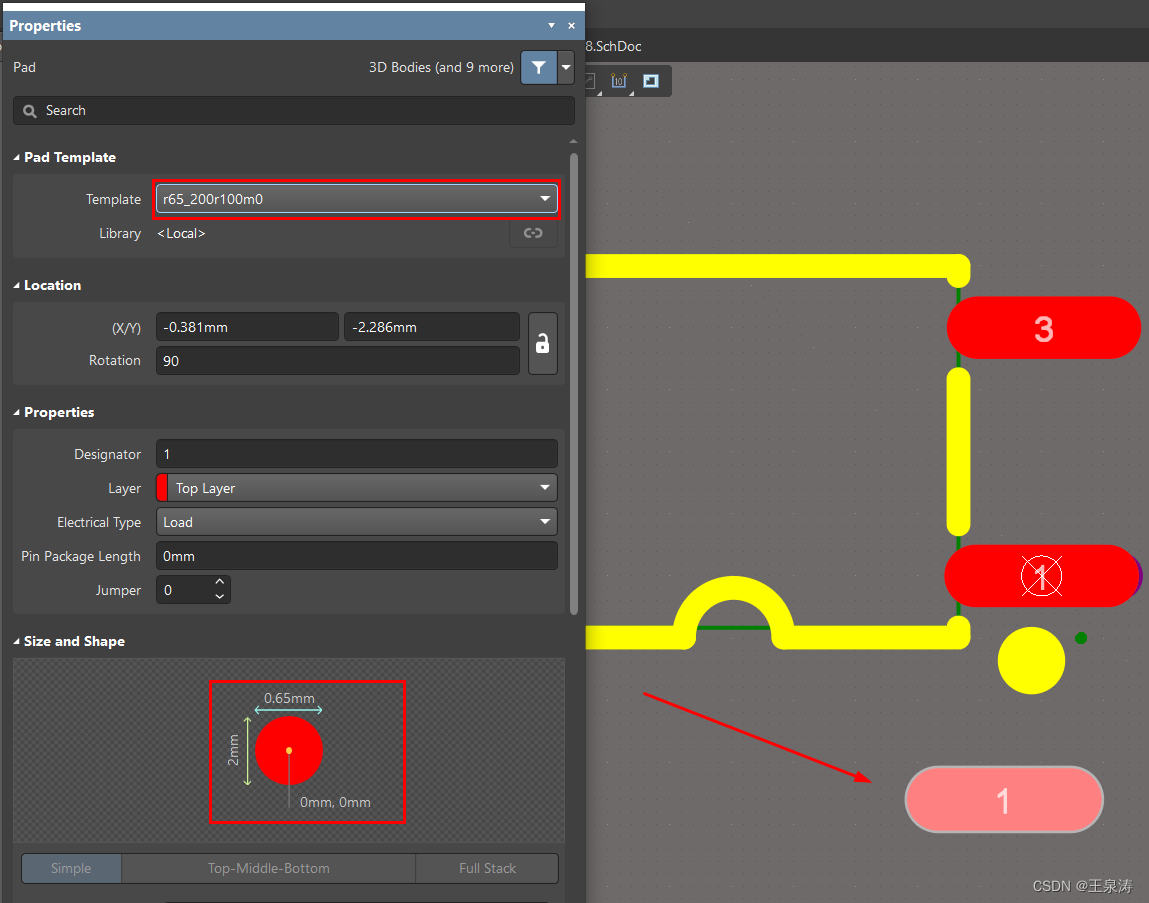Click the red Top Layer color swatch
This screenshot has height=903, width=1149.
tap(162, 488)
